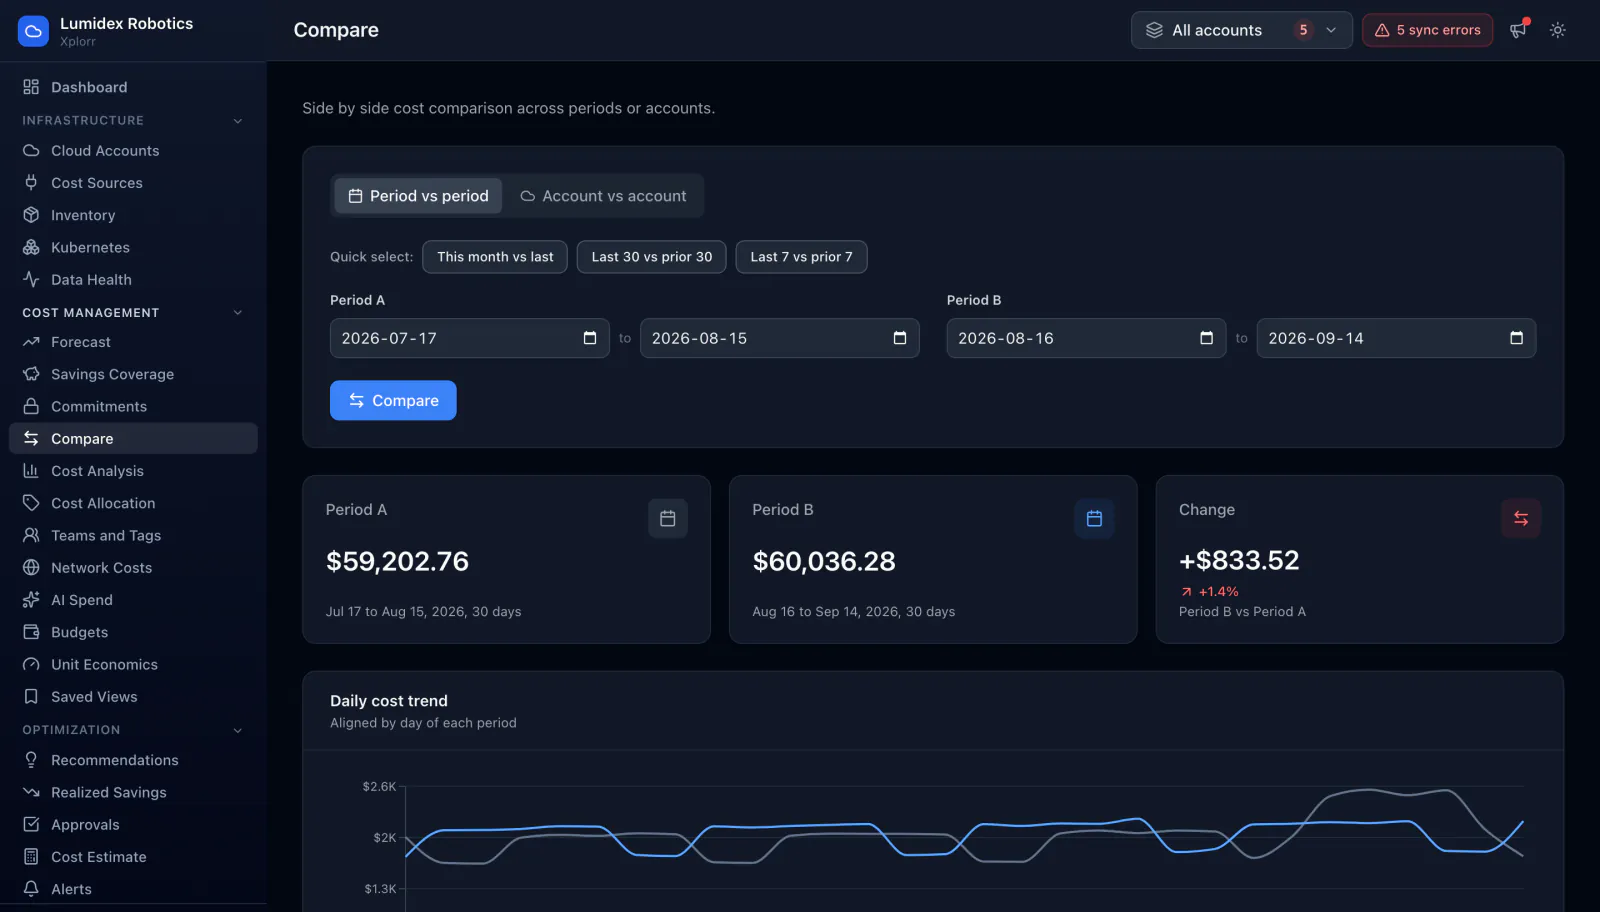Click the Teams and Tags people icon

click(x=31, y=535)
